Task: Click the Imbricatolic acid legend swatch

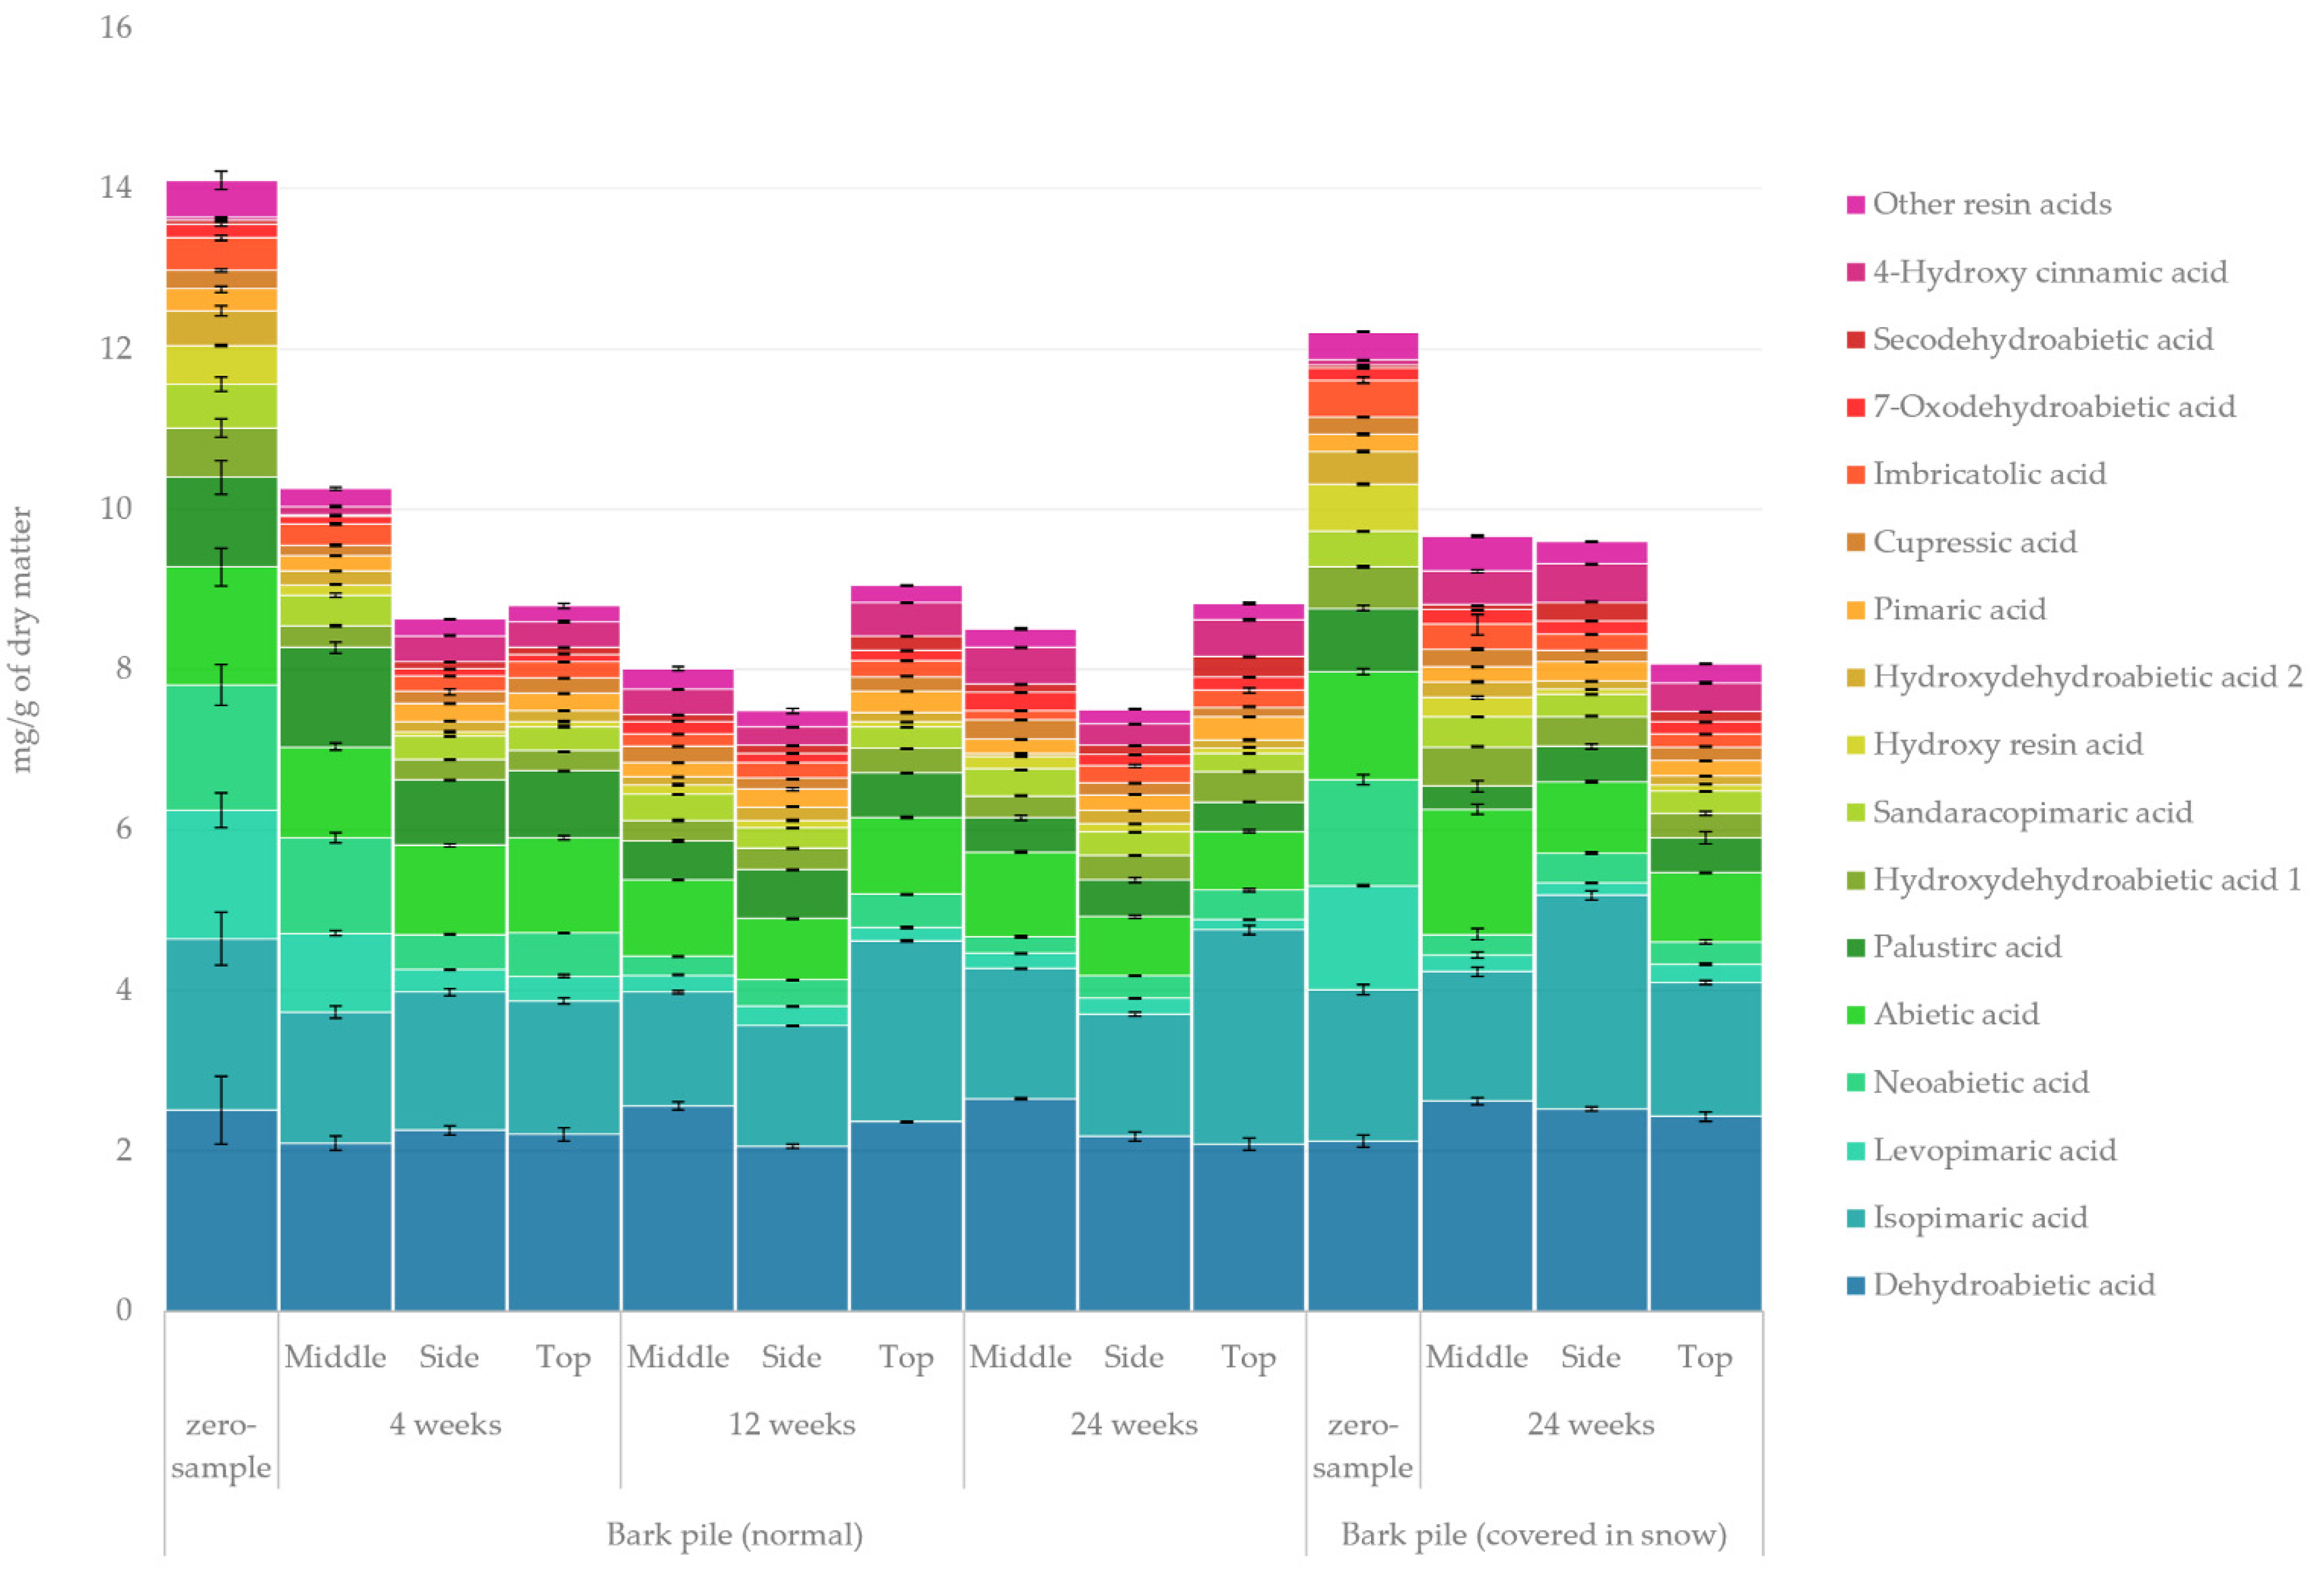Action: coord(1855,475)
